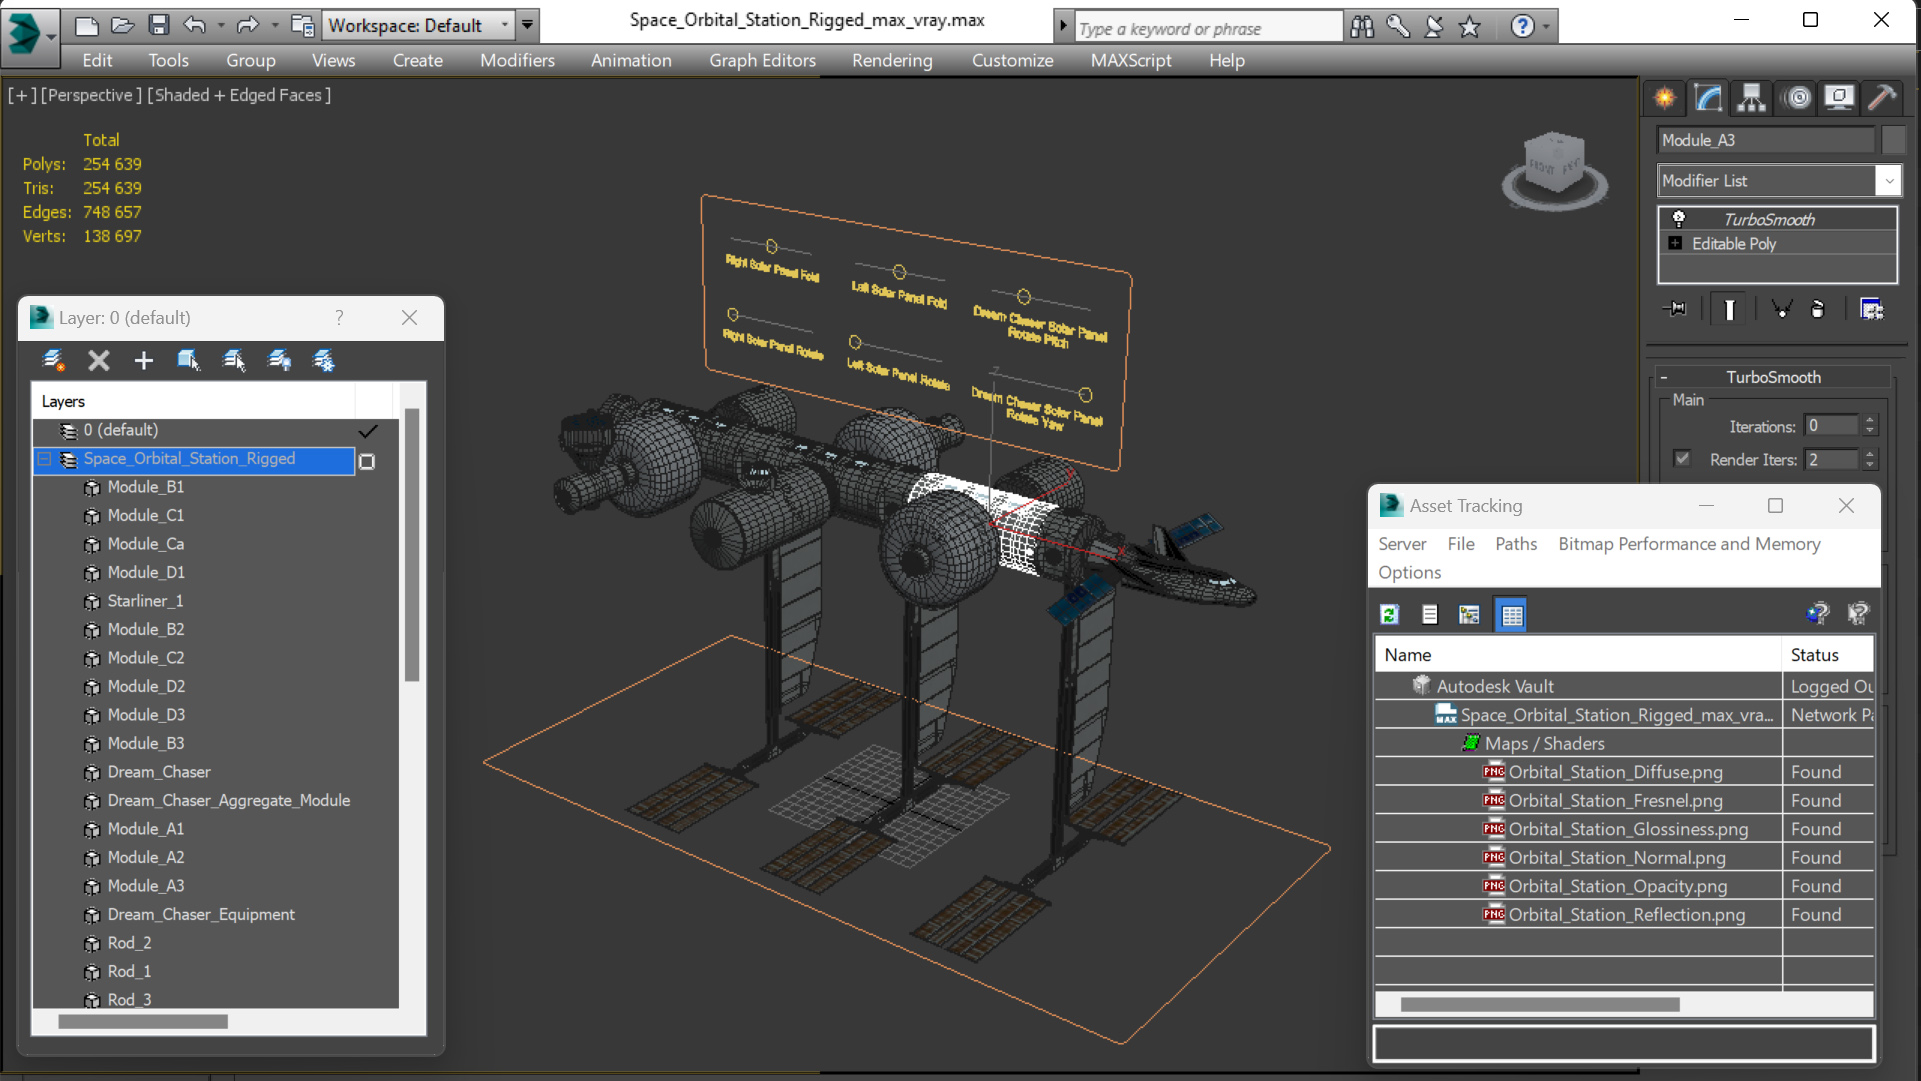Expand the Editable Poly plus sign
This screenshot has height=1081, width=1921.
coord(1675,243)
